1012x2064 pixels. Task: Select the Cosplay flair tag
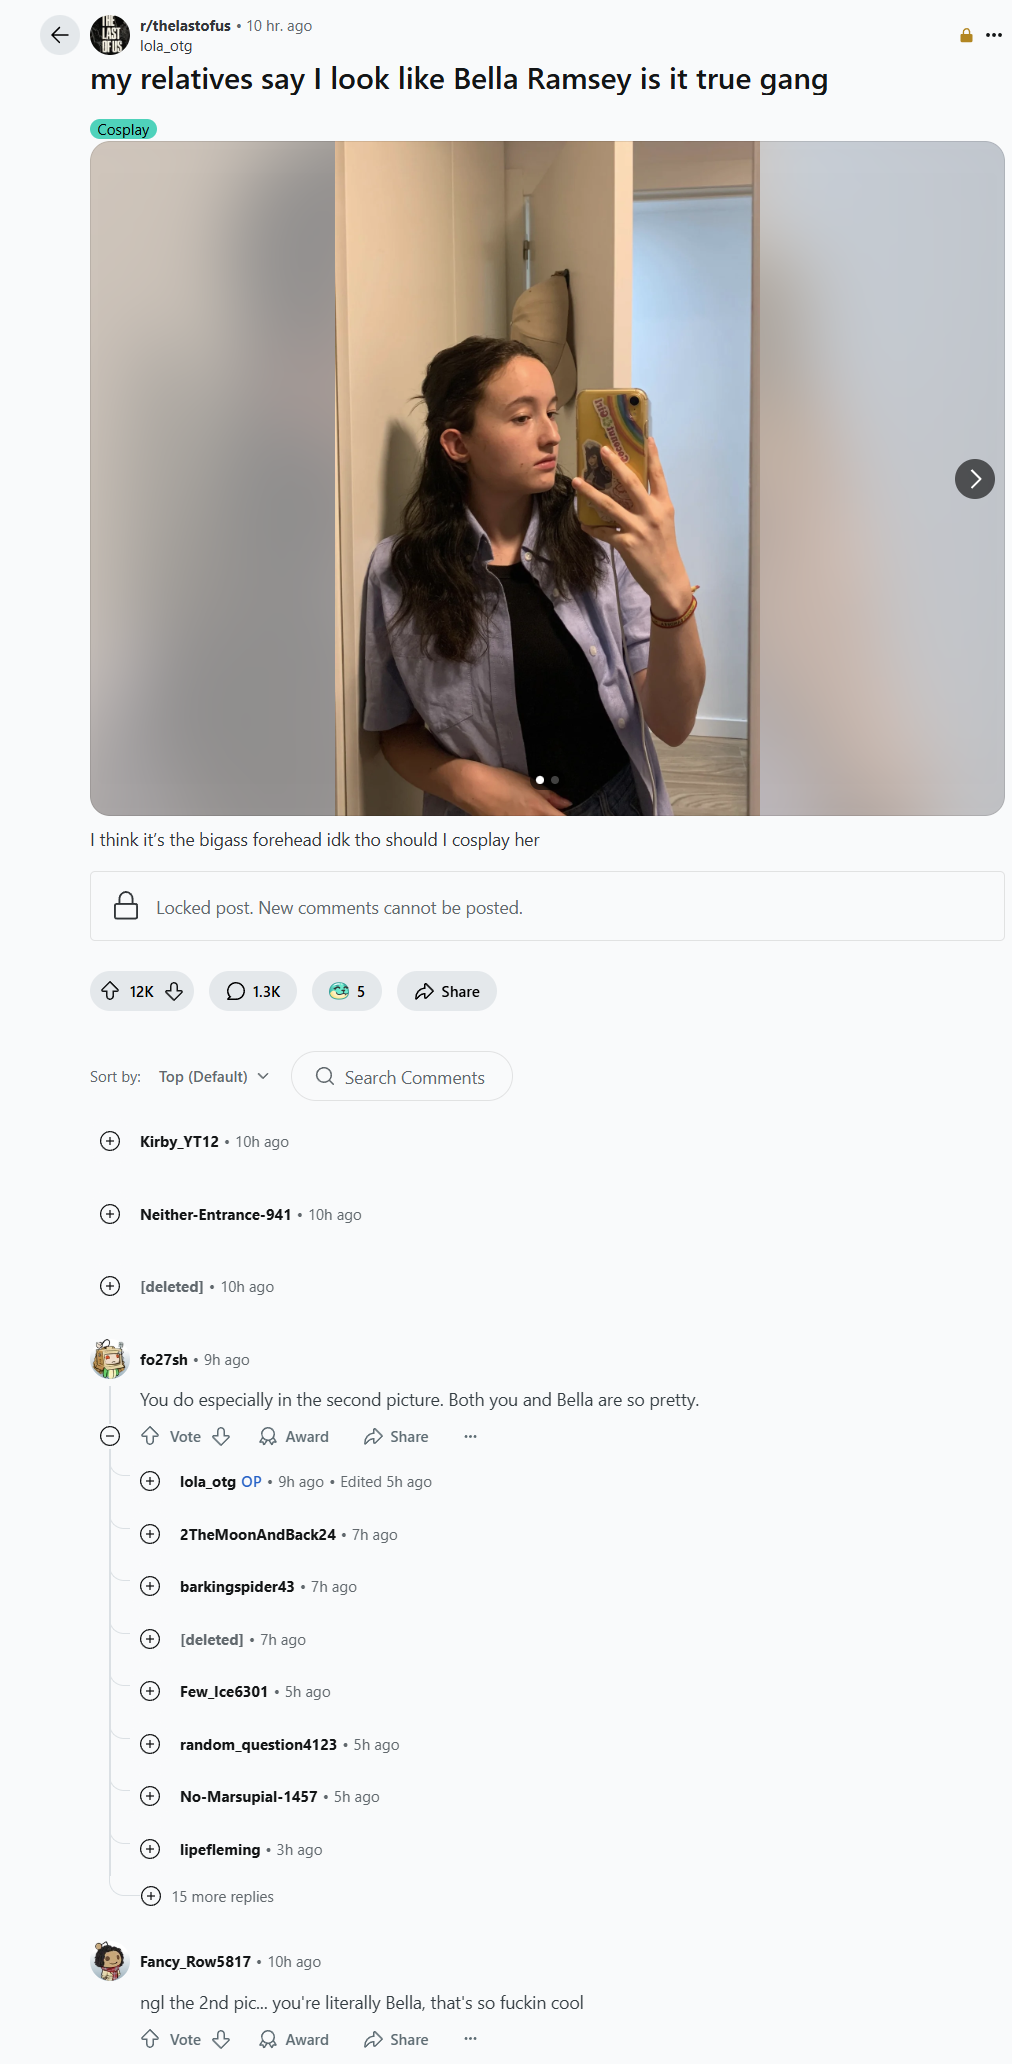coord(123,129)
